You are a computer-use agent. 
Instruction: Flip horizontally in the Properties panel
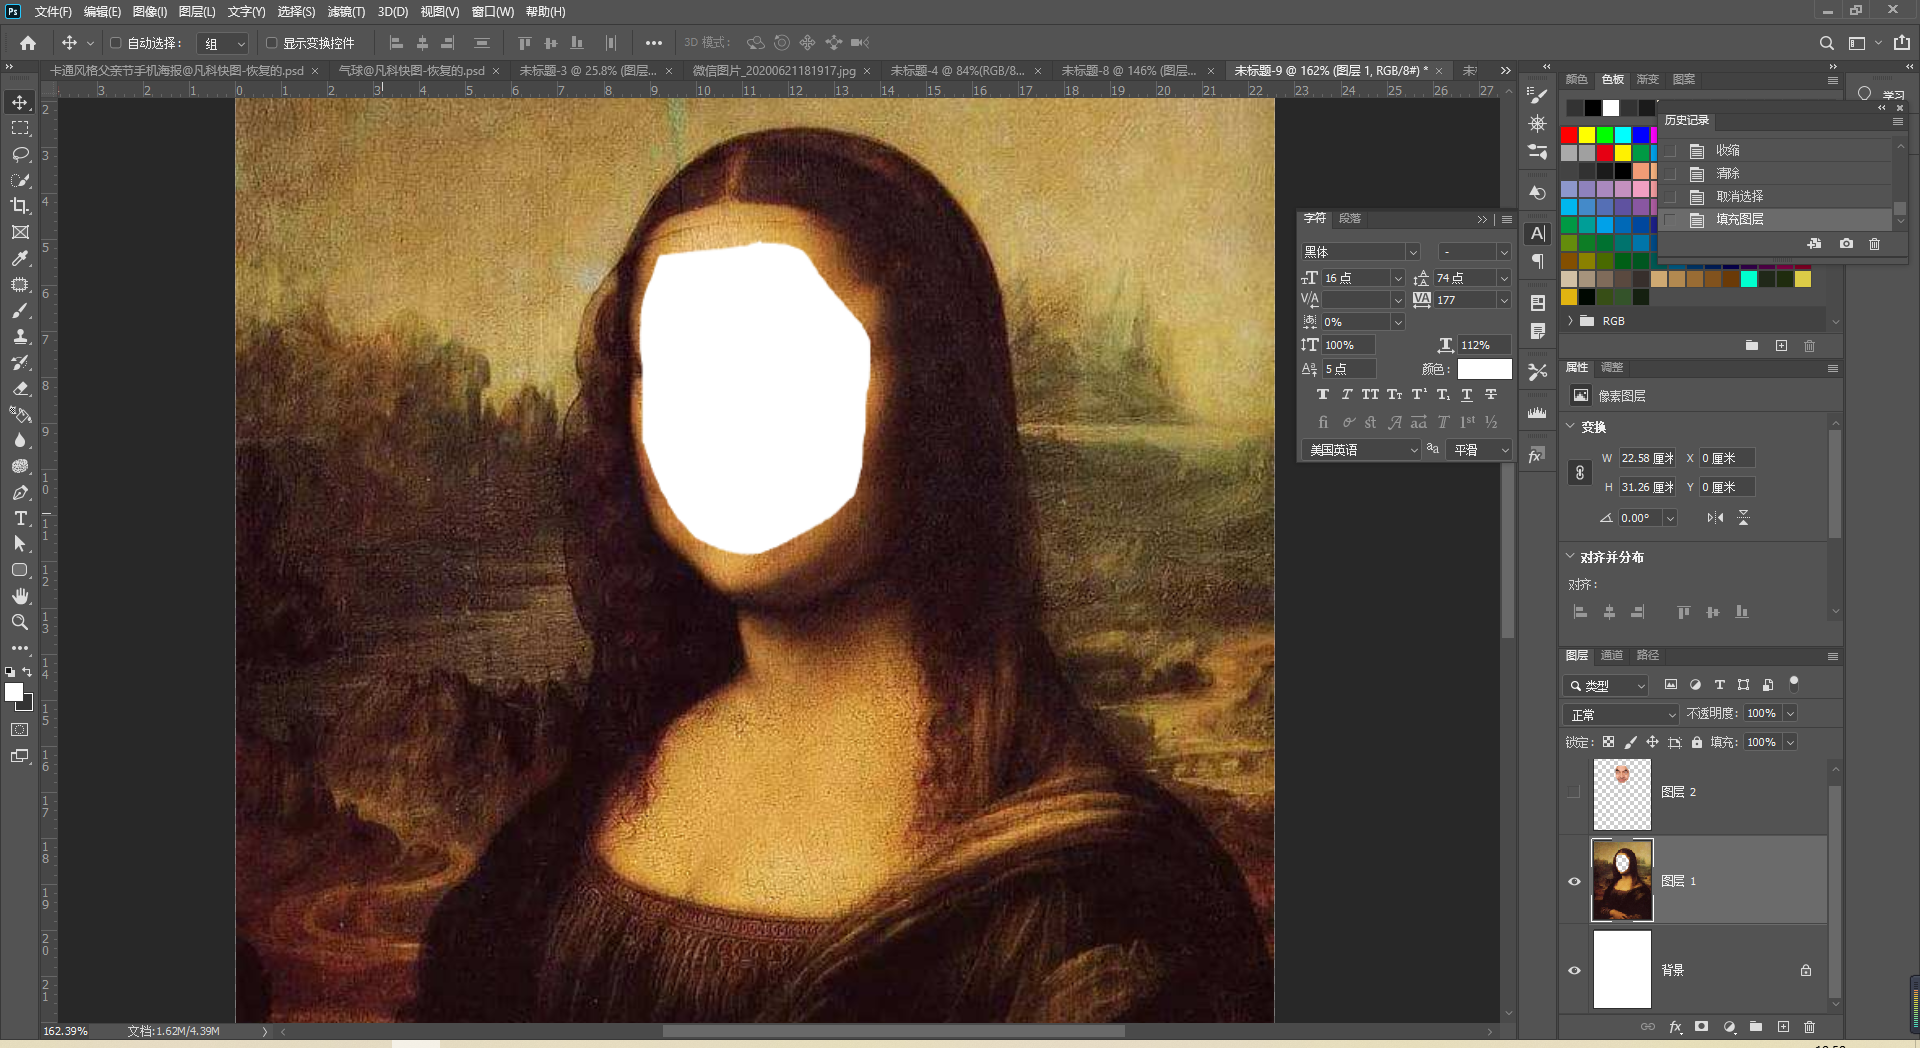pos(1716,518)
